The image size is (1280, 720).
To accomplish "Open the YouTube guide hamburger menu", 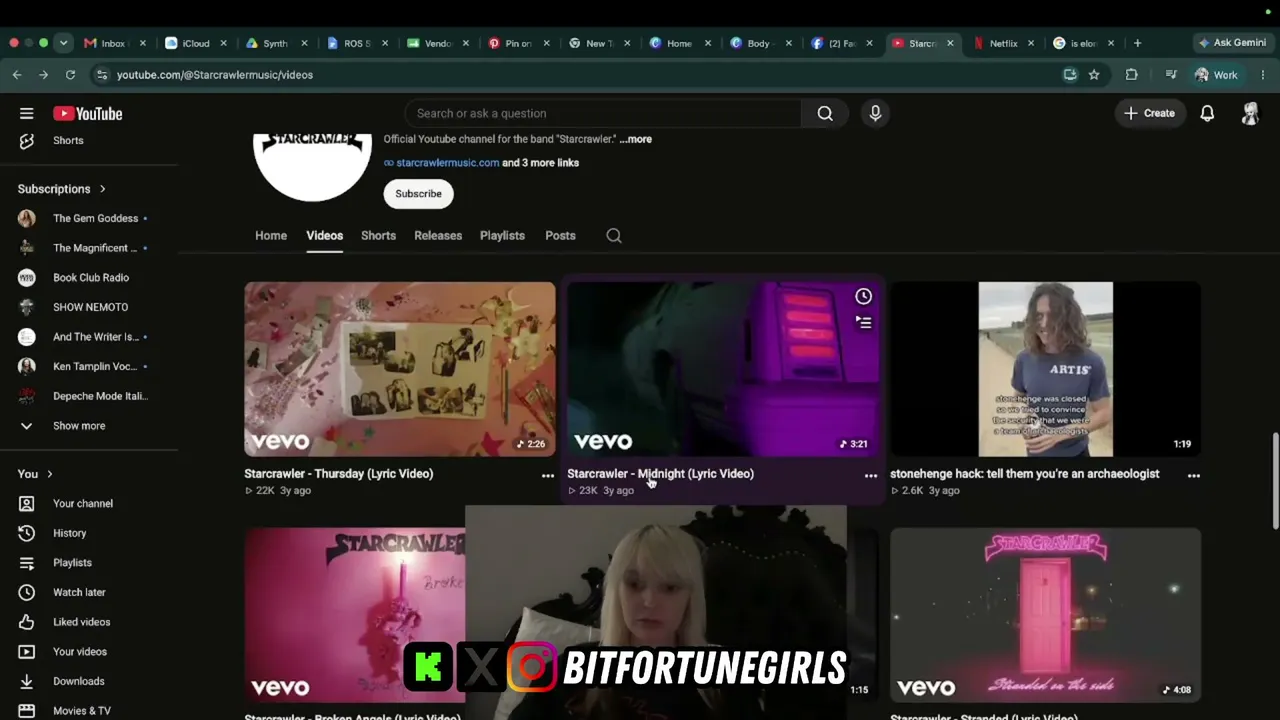I will 27,113.
